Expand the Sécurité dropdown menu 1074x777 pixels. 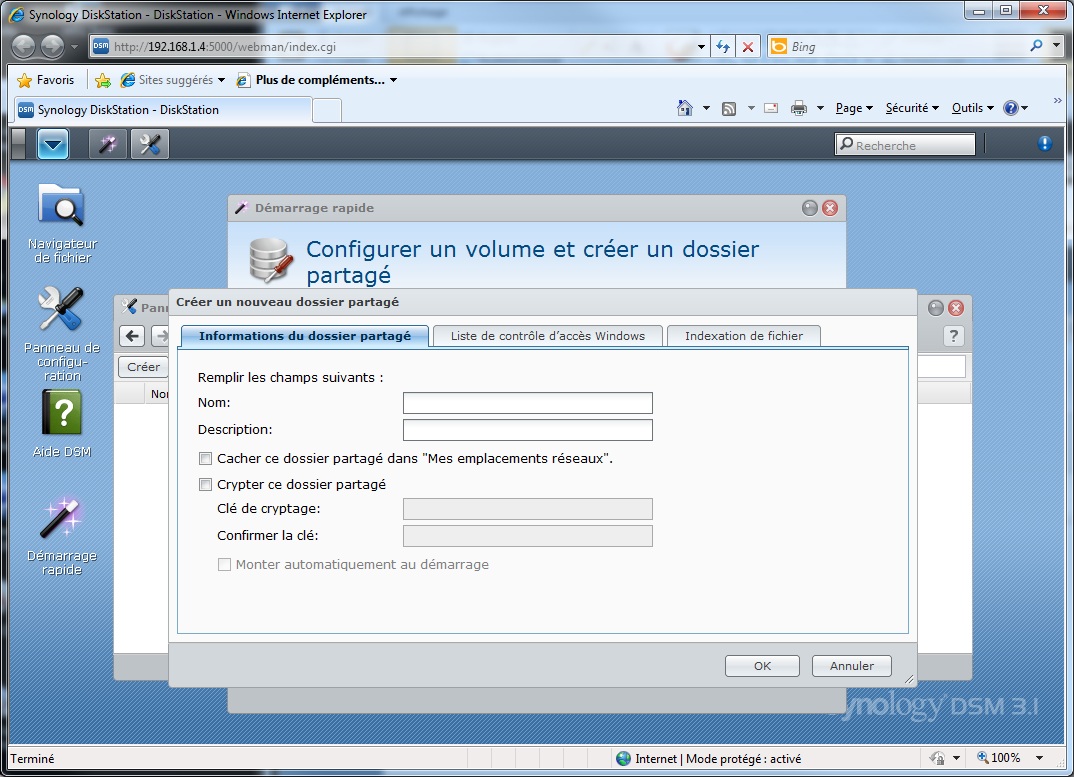[912, 108]
